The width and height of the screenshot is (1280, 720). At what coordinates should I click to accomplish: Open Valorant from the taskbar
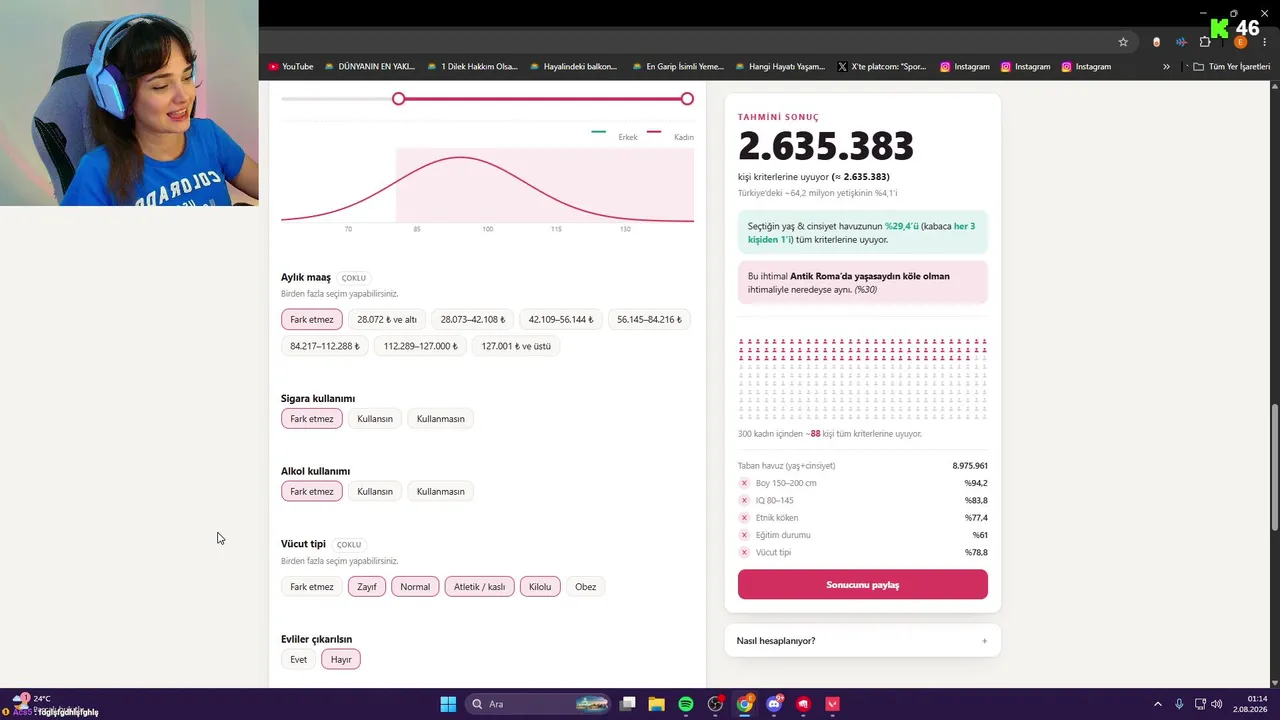pyautogui.click(x=832, y=704)
